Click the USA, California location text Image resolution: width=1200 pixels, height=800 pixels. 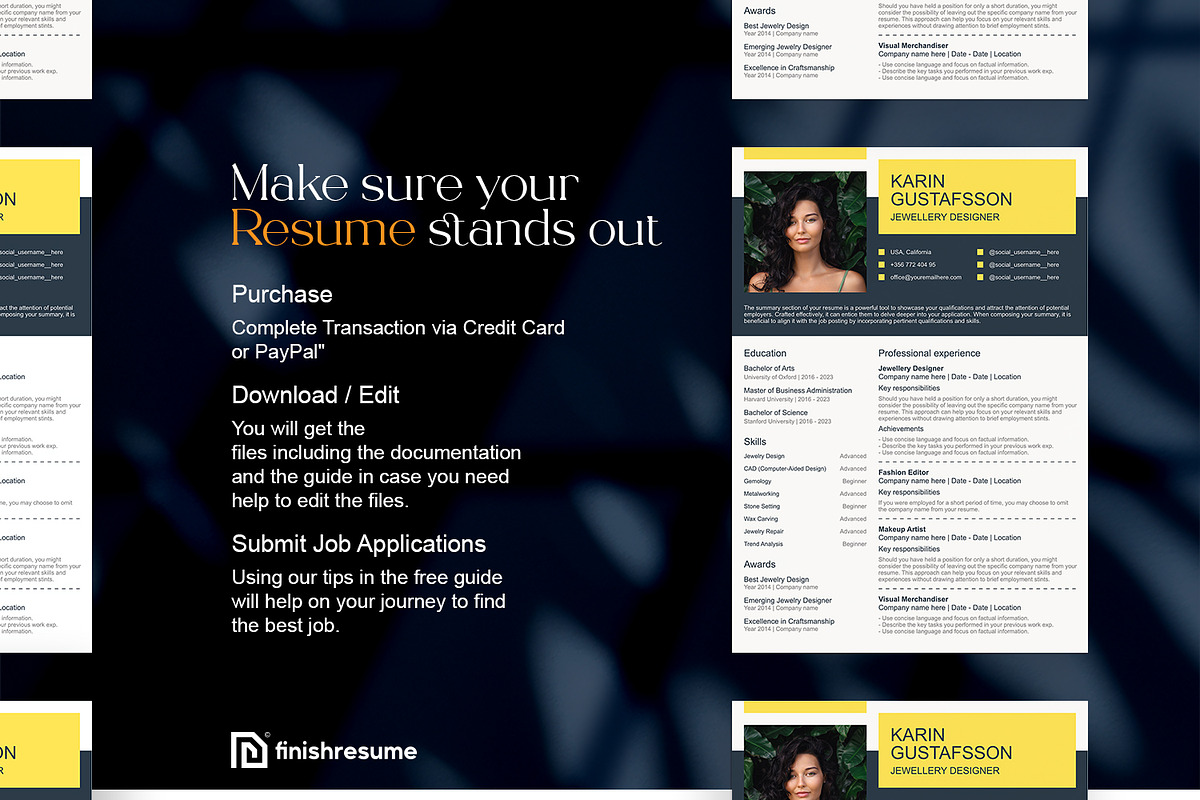point(911,252)
